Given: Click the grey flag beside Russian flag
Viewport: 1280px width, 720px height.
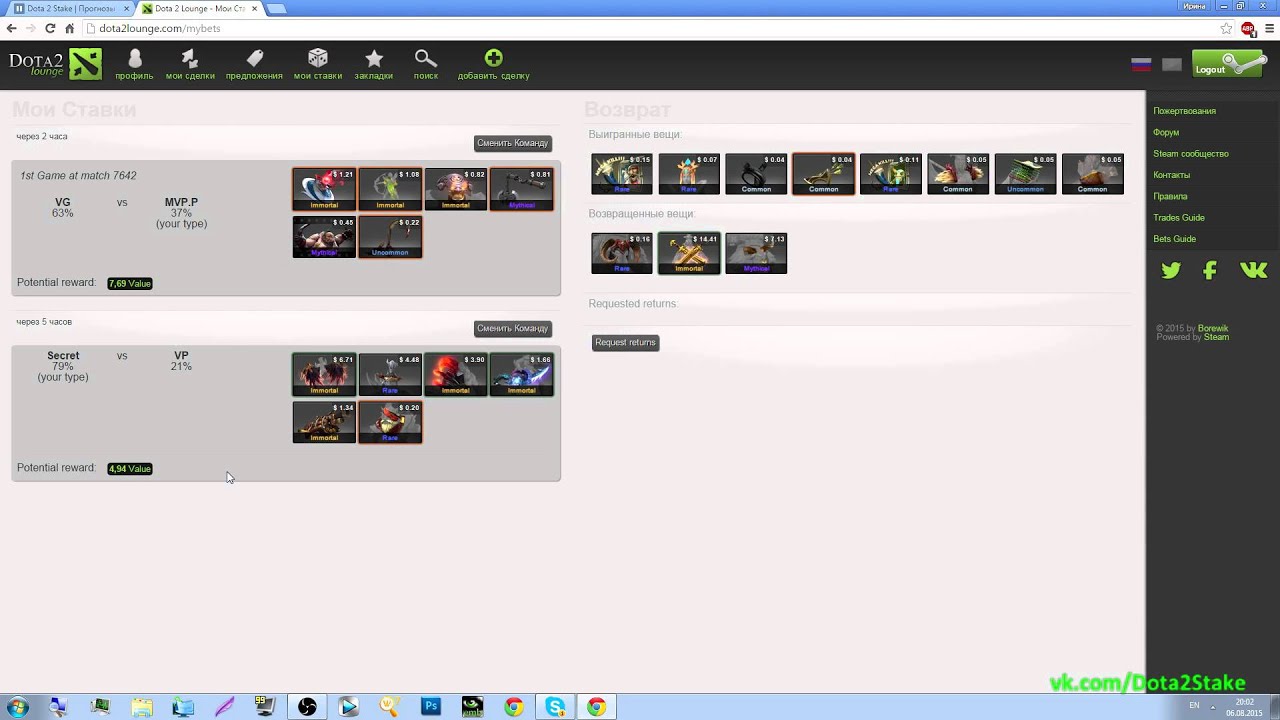Looking at the screenshot, I should point(1172,64).
